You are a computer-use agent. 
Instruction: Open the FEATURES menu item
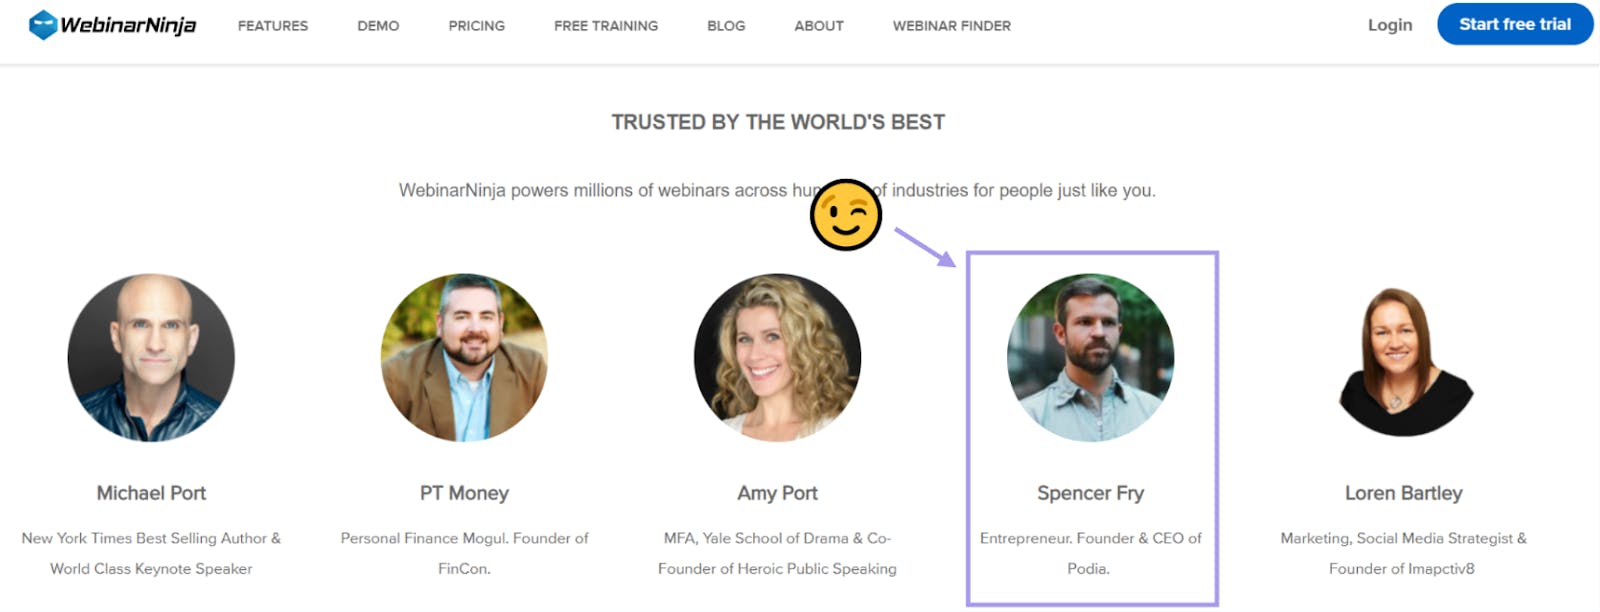(x=273, y=26)
